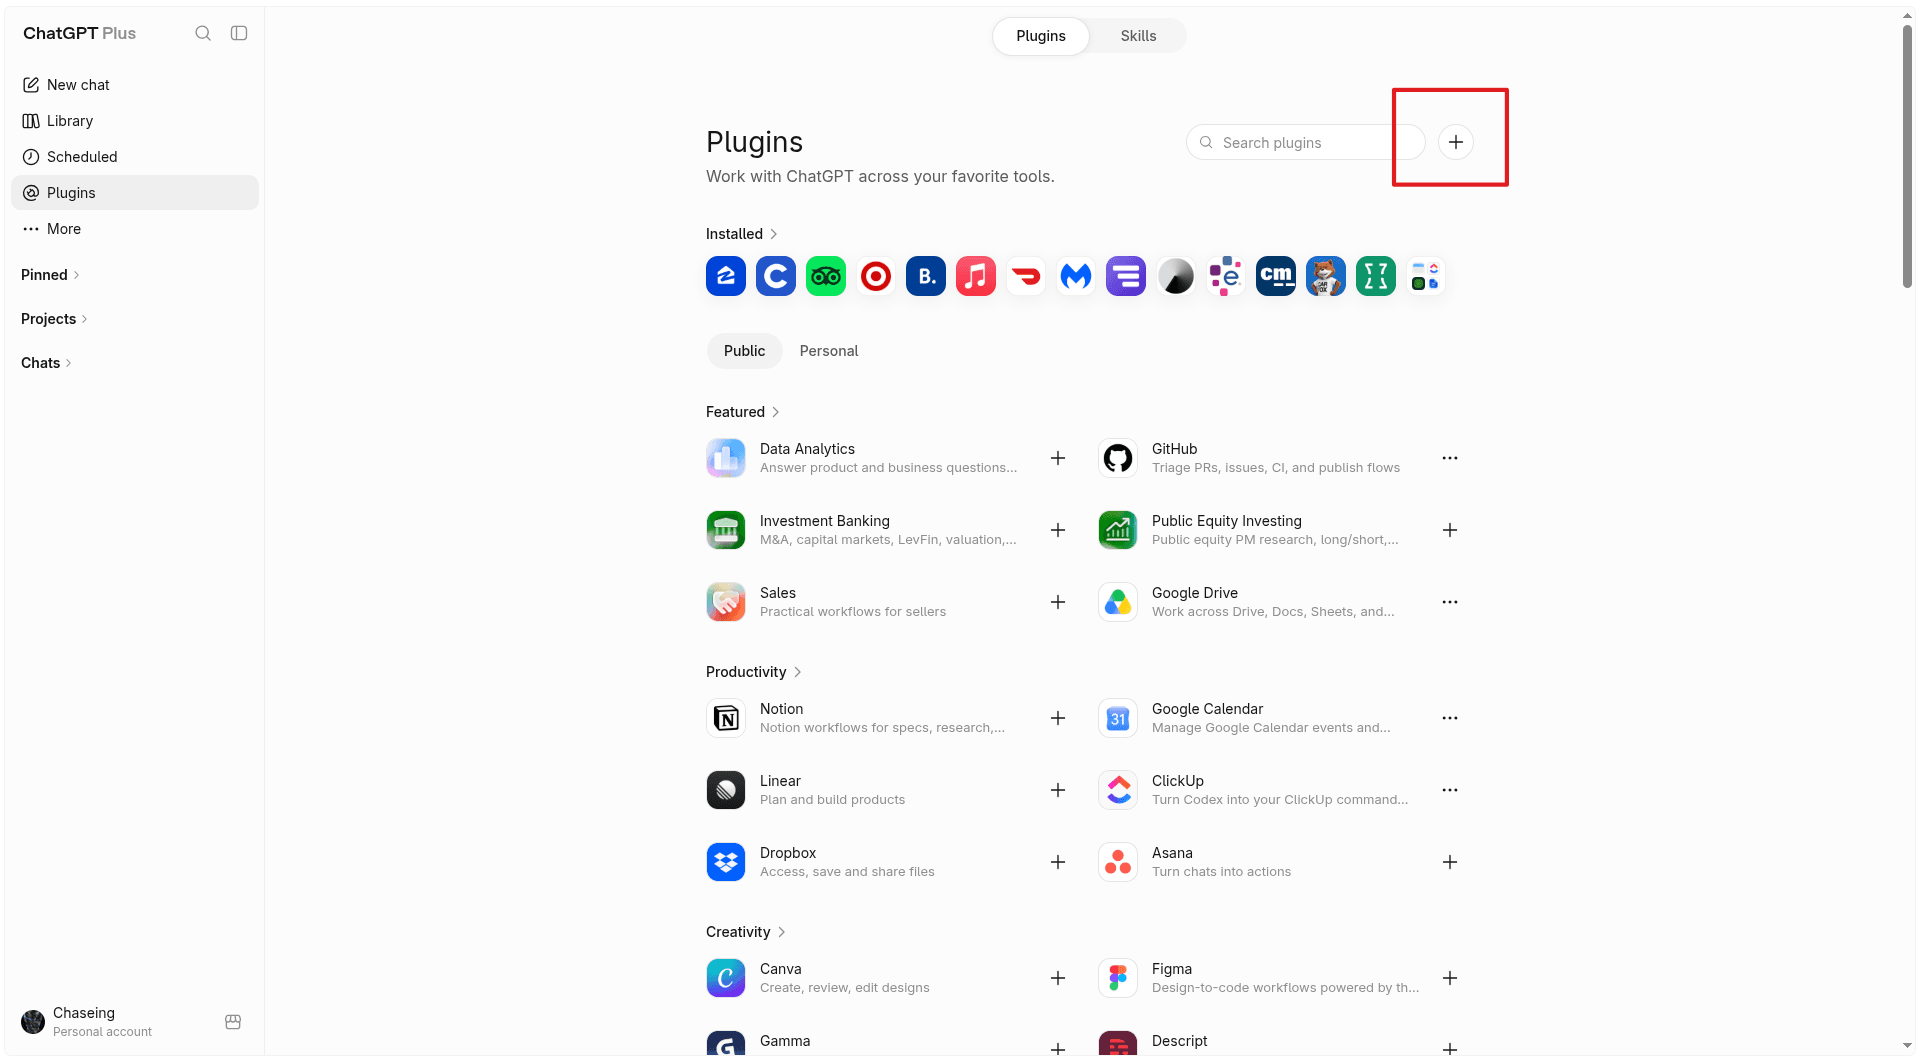Select Plugins in the sidebar

tap(135, 193)
